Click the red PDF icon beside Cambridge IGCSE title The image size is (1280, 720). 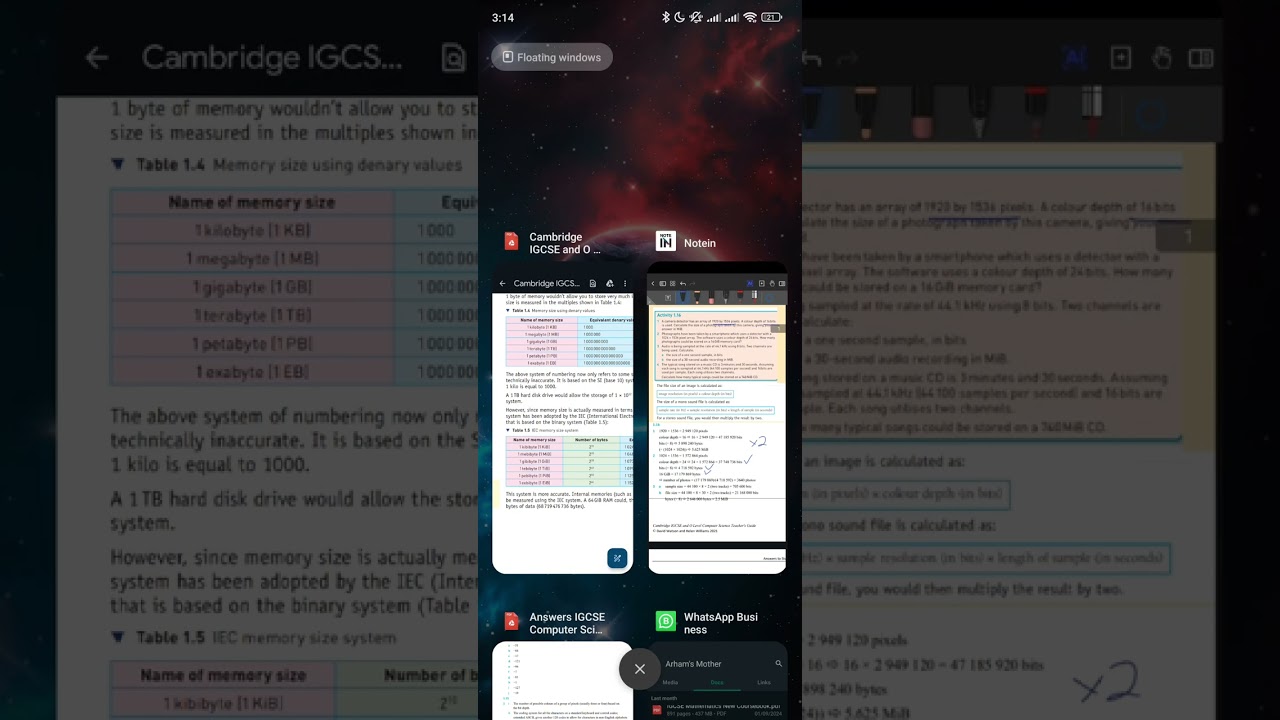coord(511,242)
